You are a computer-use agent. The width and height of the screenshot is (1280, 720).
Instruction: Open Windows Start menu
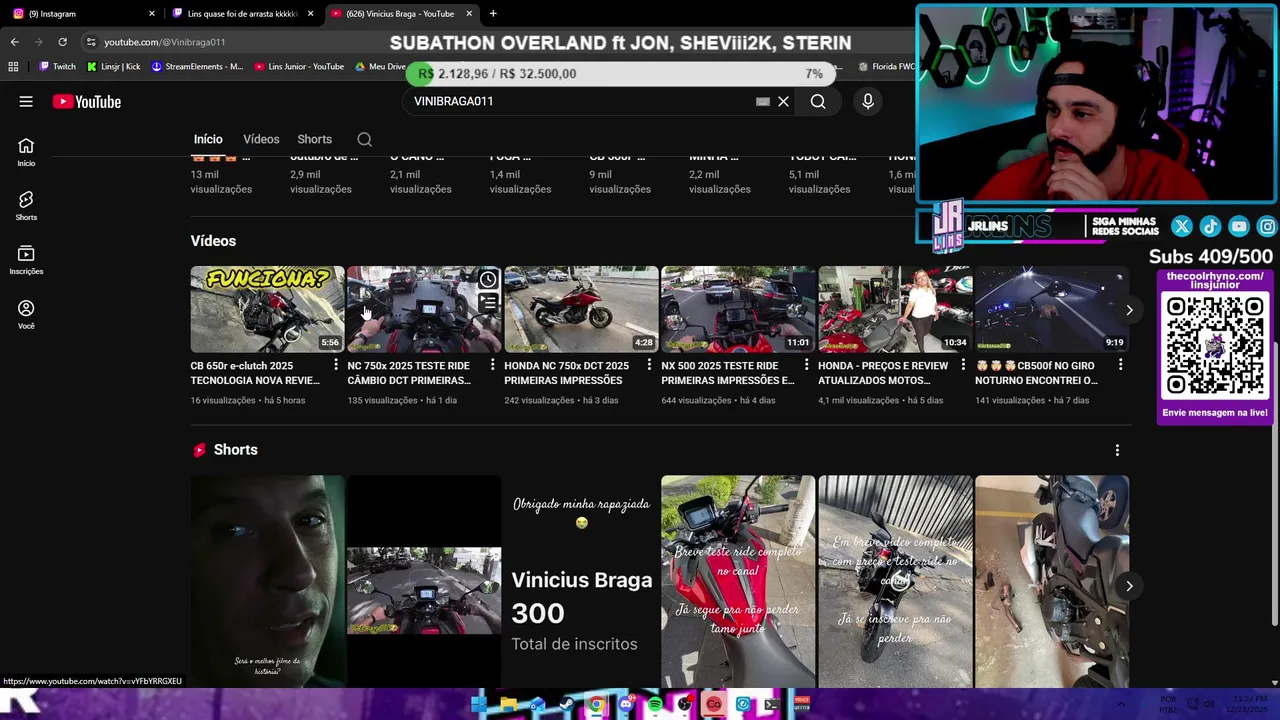pyautogui.click(x=478, y=704)
